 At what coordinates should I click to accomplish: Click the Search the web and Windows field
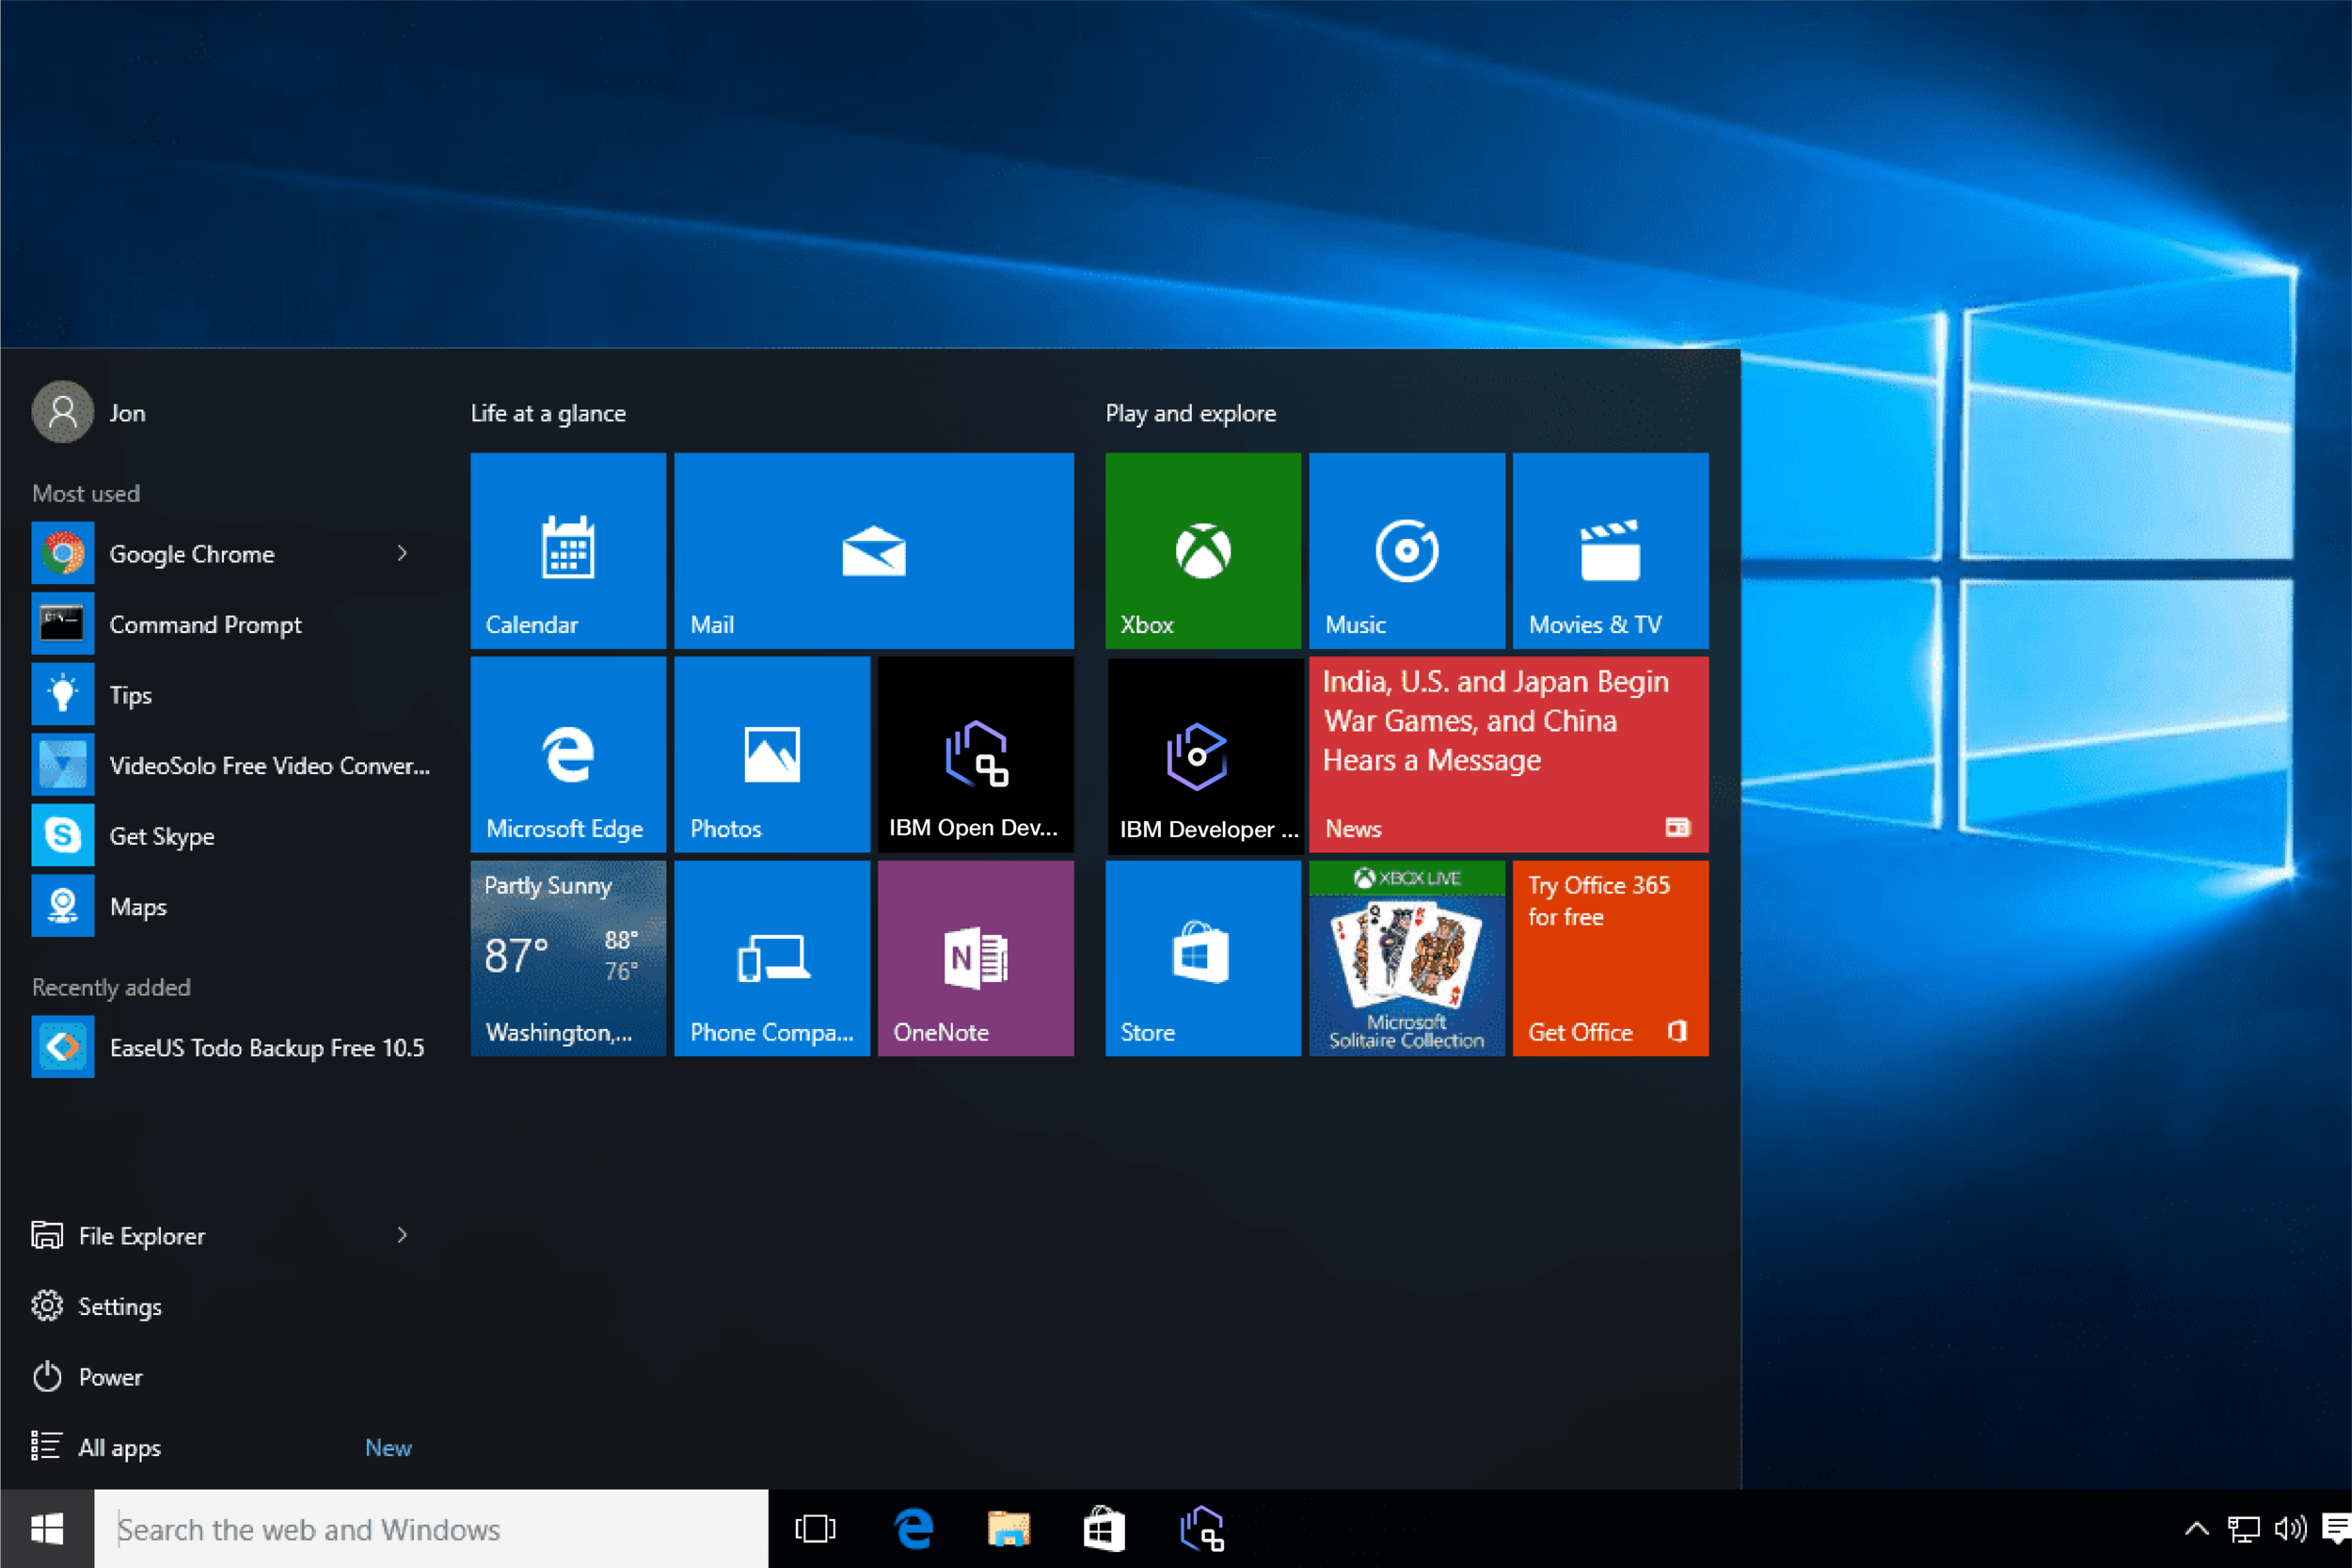pyautogui.click(x=430, y=1529)
